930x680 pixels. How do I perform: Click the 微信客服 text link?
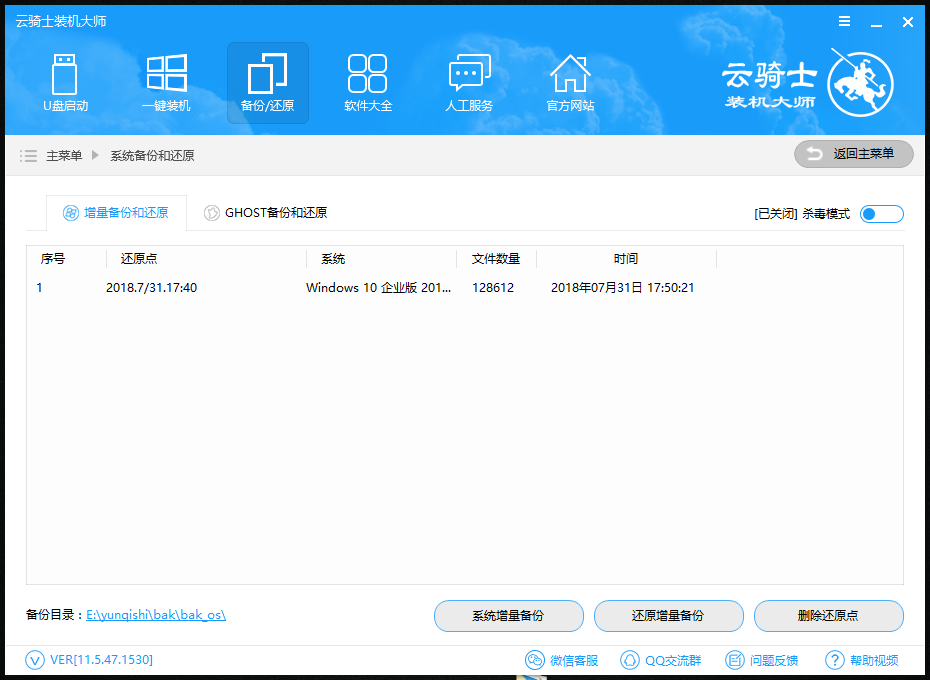pos(574,660)
